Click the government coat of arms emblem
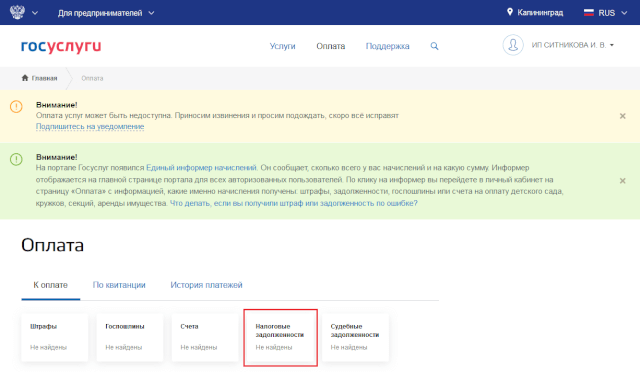The height and width of the screenshot is (372, 640). pos(17,12)
